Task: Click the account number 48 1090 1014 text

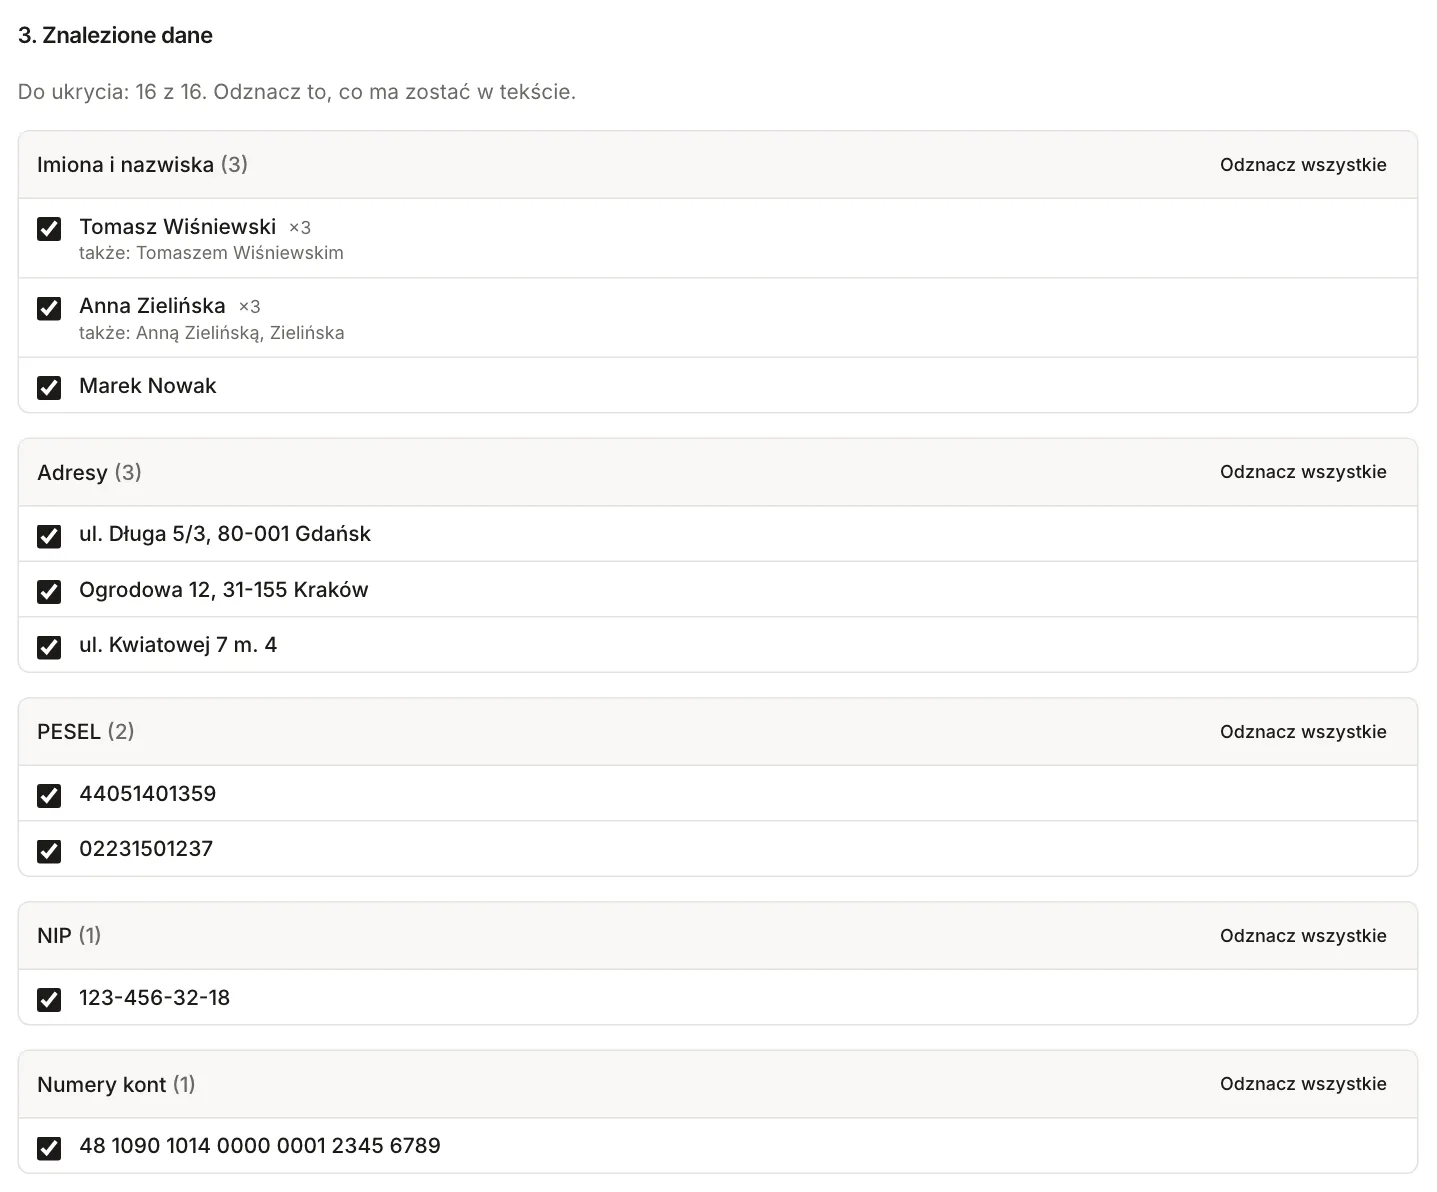Action: [260, 1146]
